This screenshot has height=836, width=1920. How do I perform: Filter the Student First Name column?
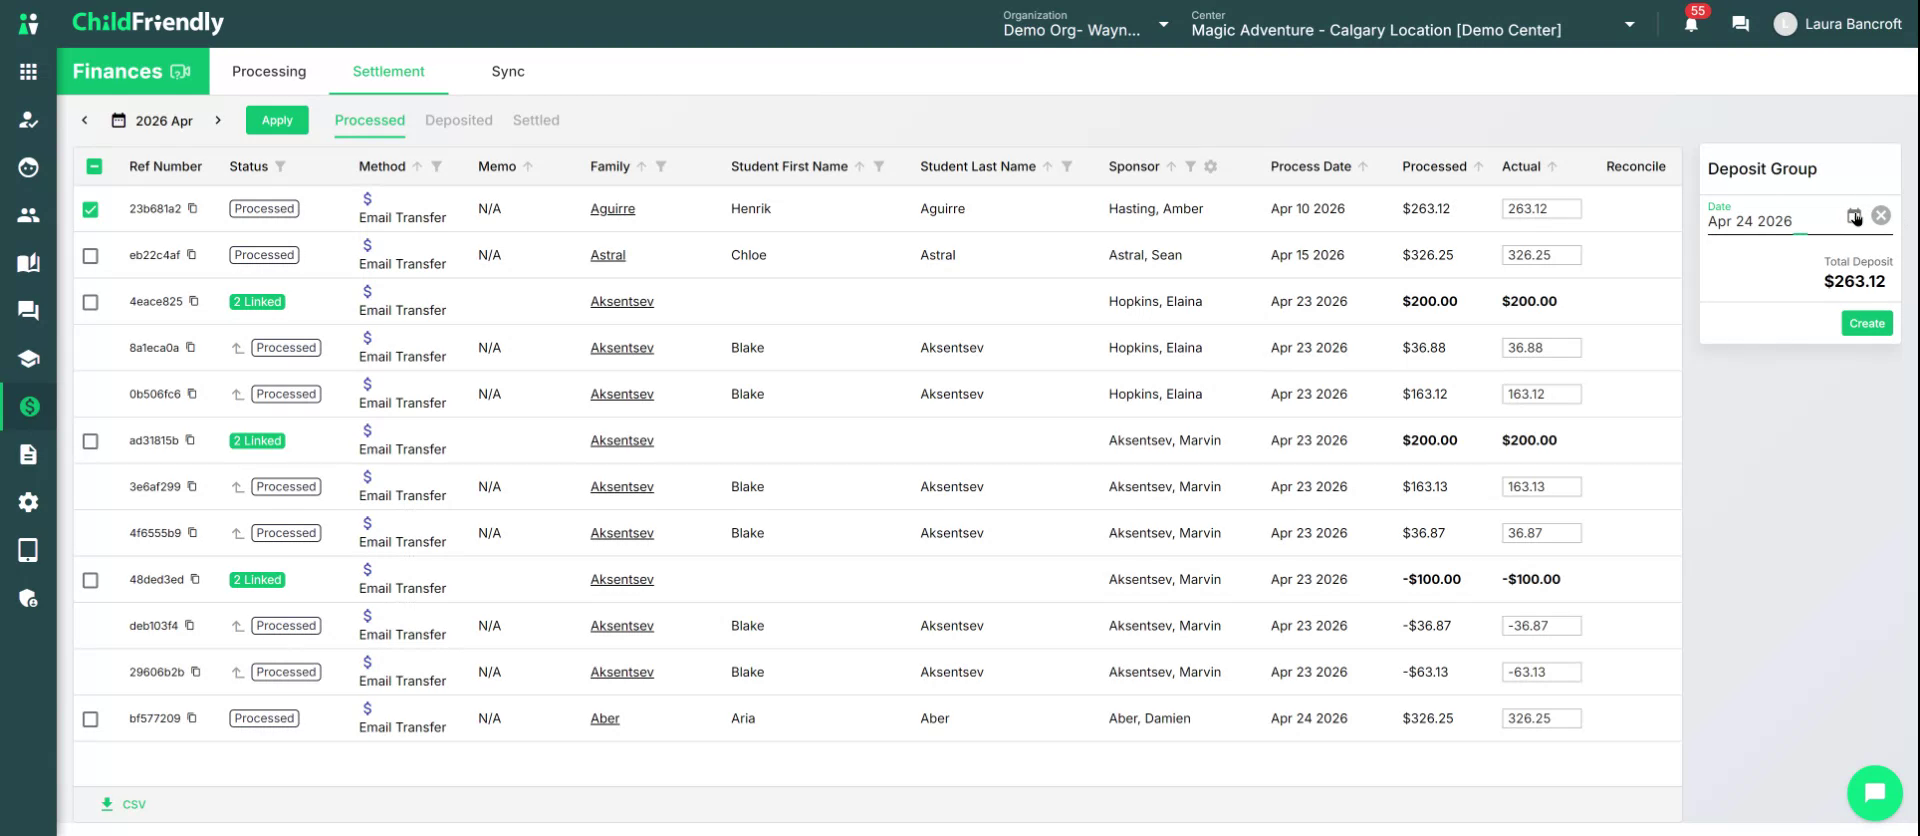tap(879, 167)
